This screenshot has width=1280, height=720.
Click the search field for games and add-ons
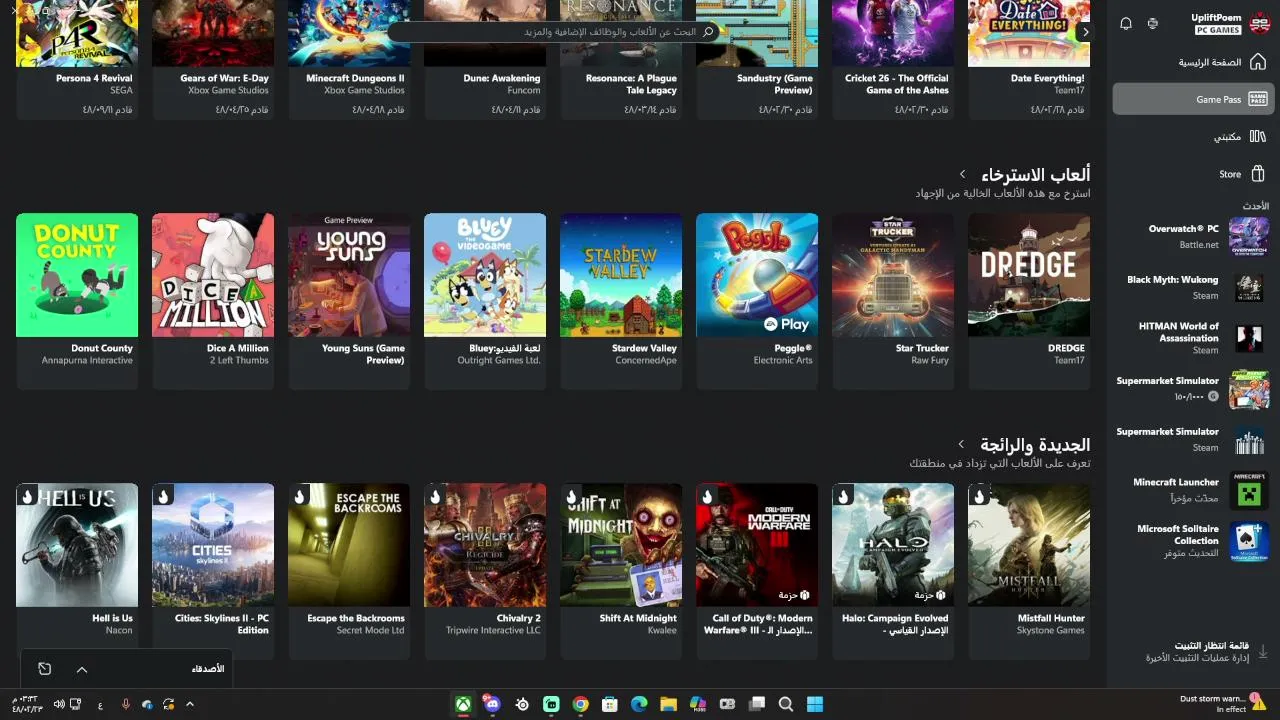(555, 32)
